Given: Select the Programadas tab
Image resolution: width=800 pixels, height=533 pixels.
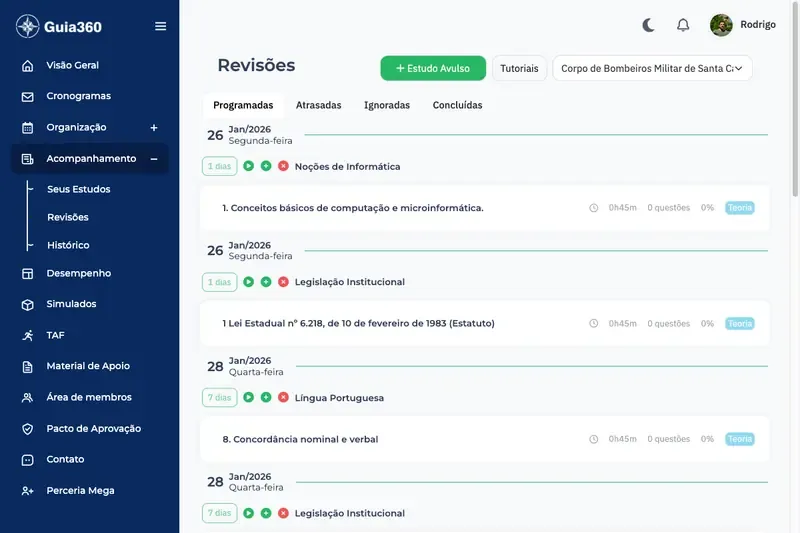Looking at the screenshot, I should tap(243, 105).
